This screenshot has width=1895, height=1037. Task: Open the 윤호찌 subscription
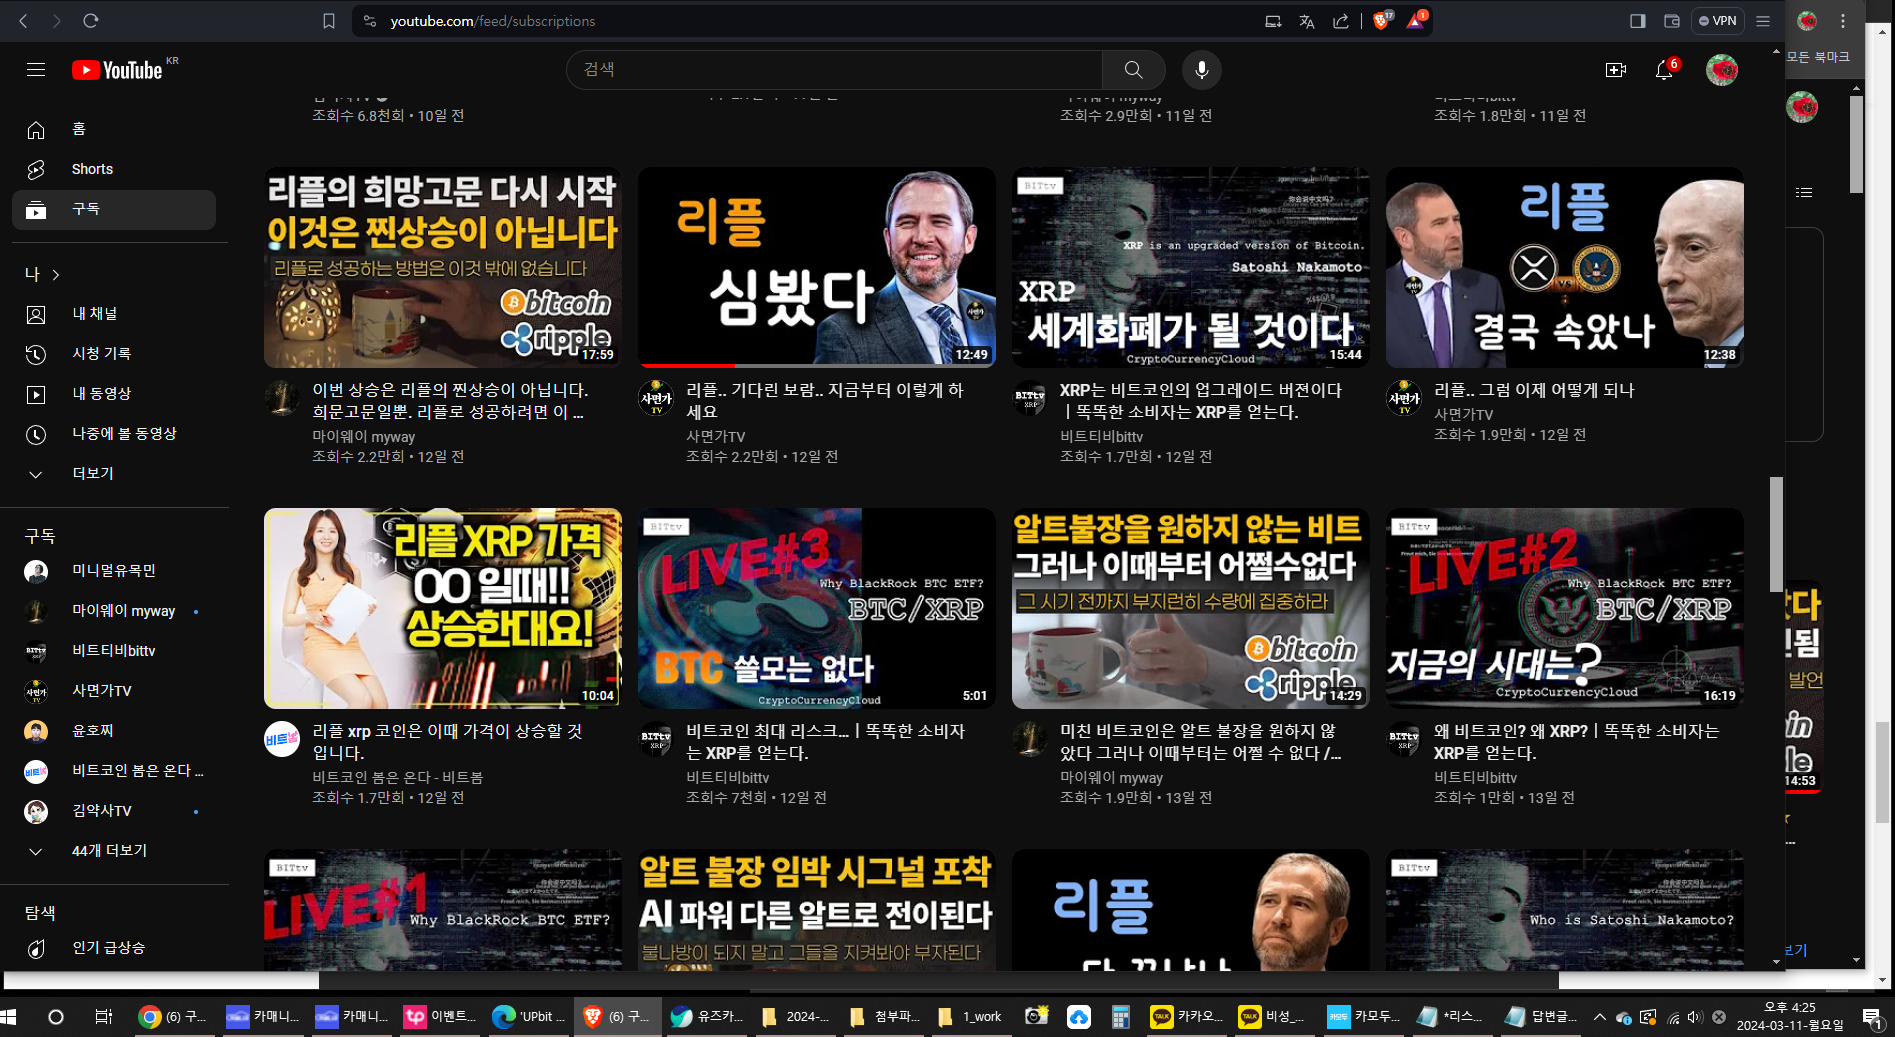114,731
